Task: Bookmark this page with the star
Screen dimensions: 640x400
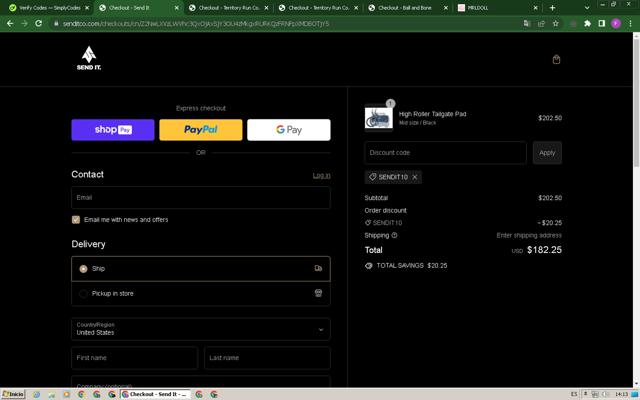Action: (x=556, y=24)
